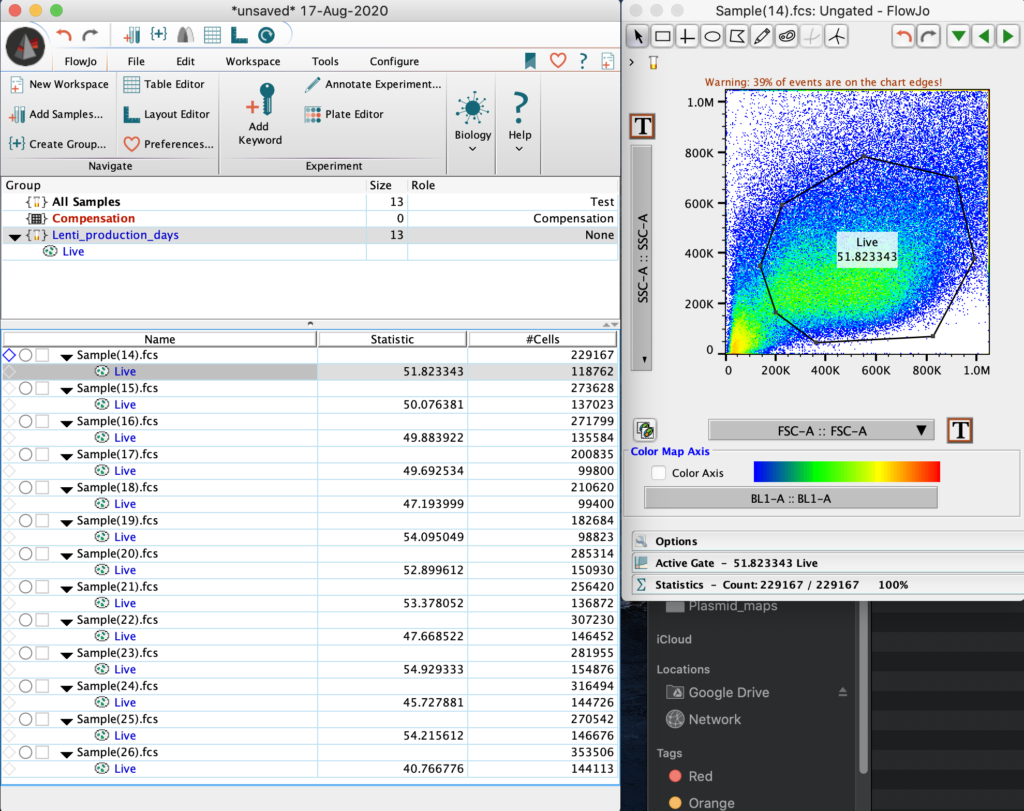Click the sample tube icon in graph window

point(653,63)
